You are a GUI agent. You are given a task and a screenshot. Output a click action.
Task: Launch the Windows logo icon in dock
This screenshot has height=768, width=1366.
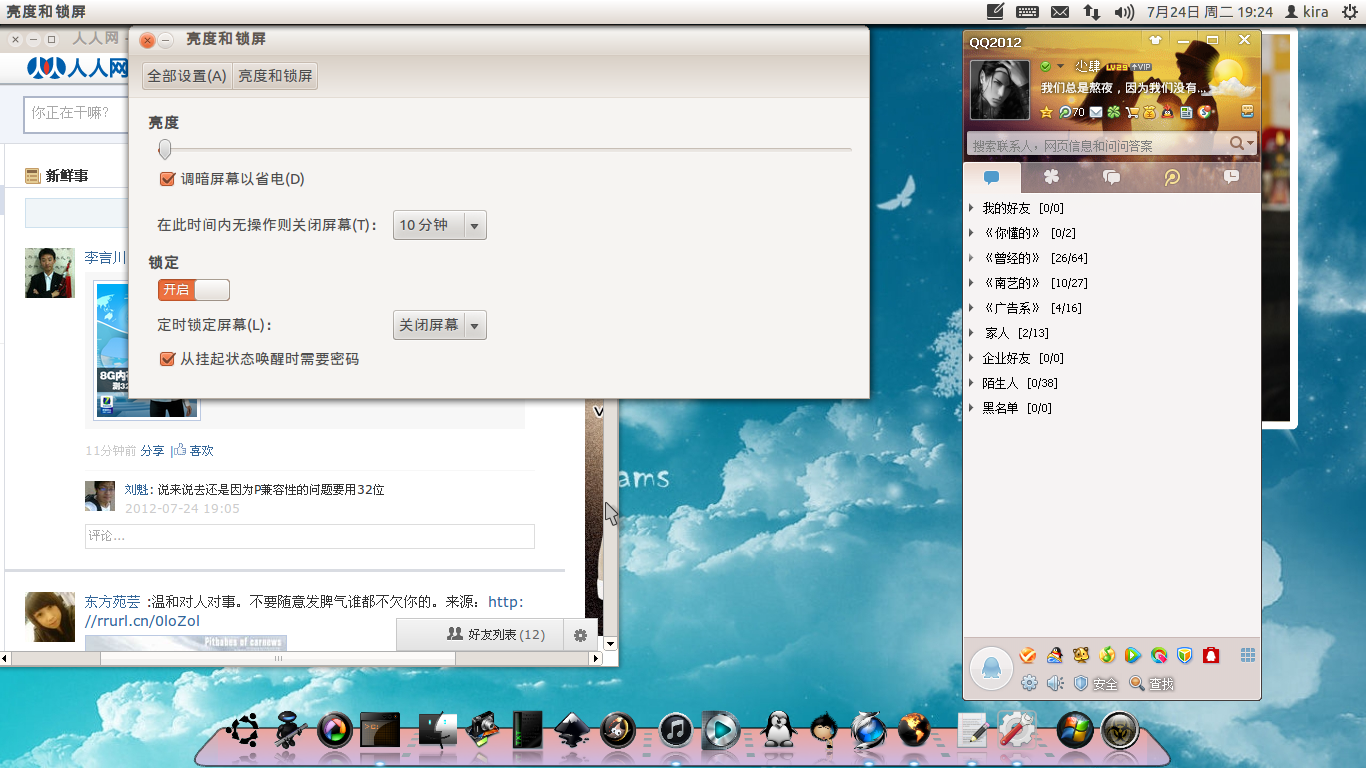tap(1075, 730)
